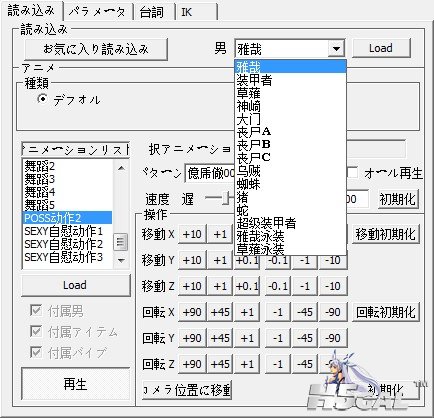Select 舞蹈4 in the animation list
The image size is (434, 418).
click(x=67, y=192)
